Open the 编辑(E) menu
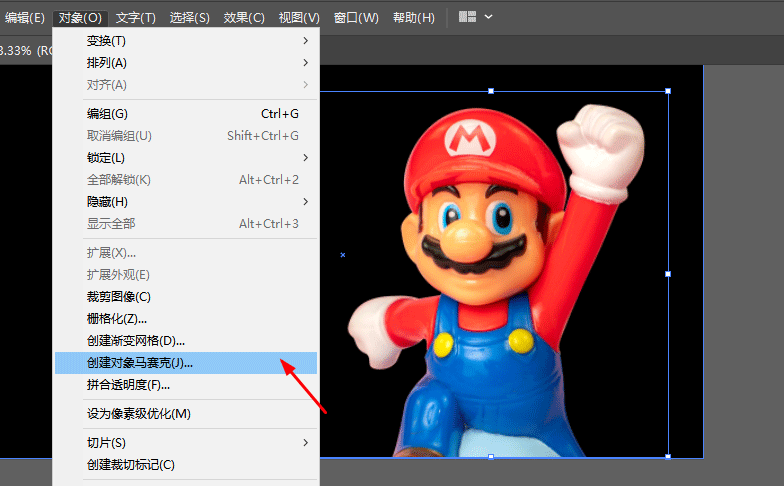Image resolution: width=784 pixels, height=486 pixels. coord(24,18)
